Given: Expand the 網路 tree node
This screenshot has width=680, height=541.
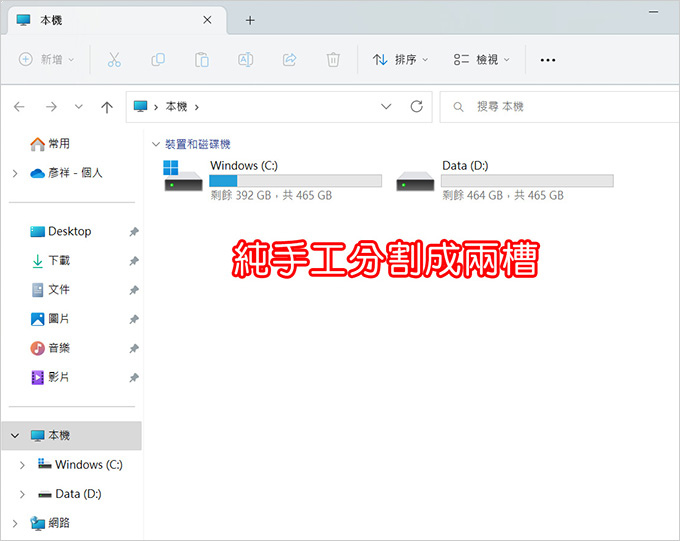Looking at the screenshot, I should (15, 524).
